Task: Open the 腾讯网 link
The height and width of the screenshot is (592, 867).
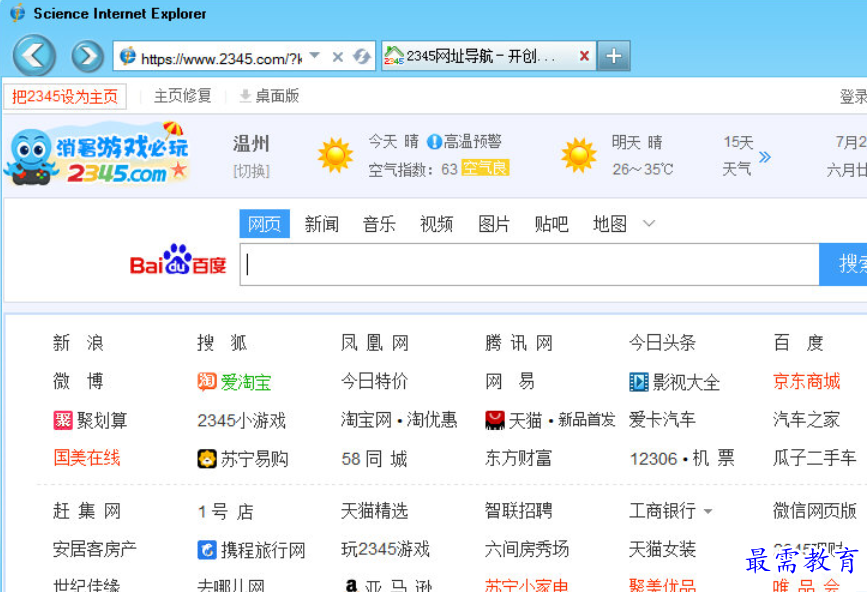Action: tap(519, 343)
